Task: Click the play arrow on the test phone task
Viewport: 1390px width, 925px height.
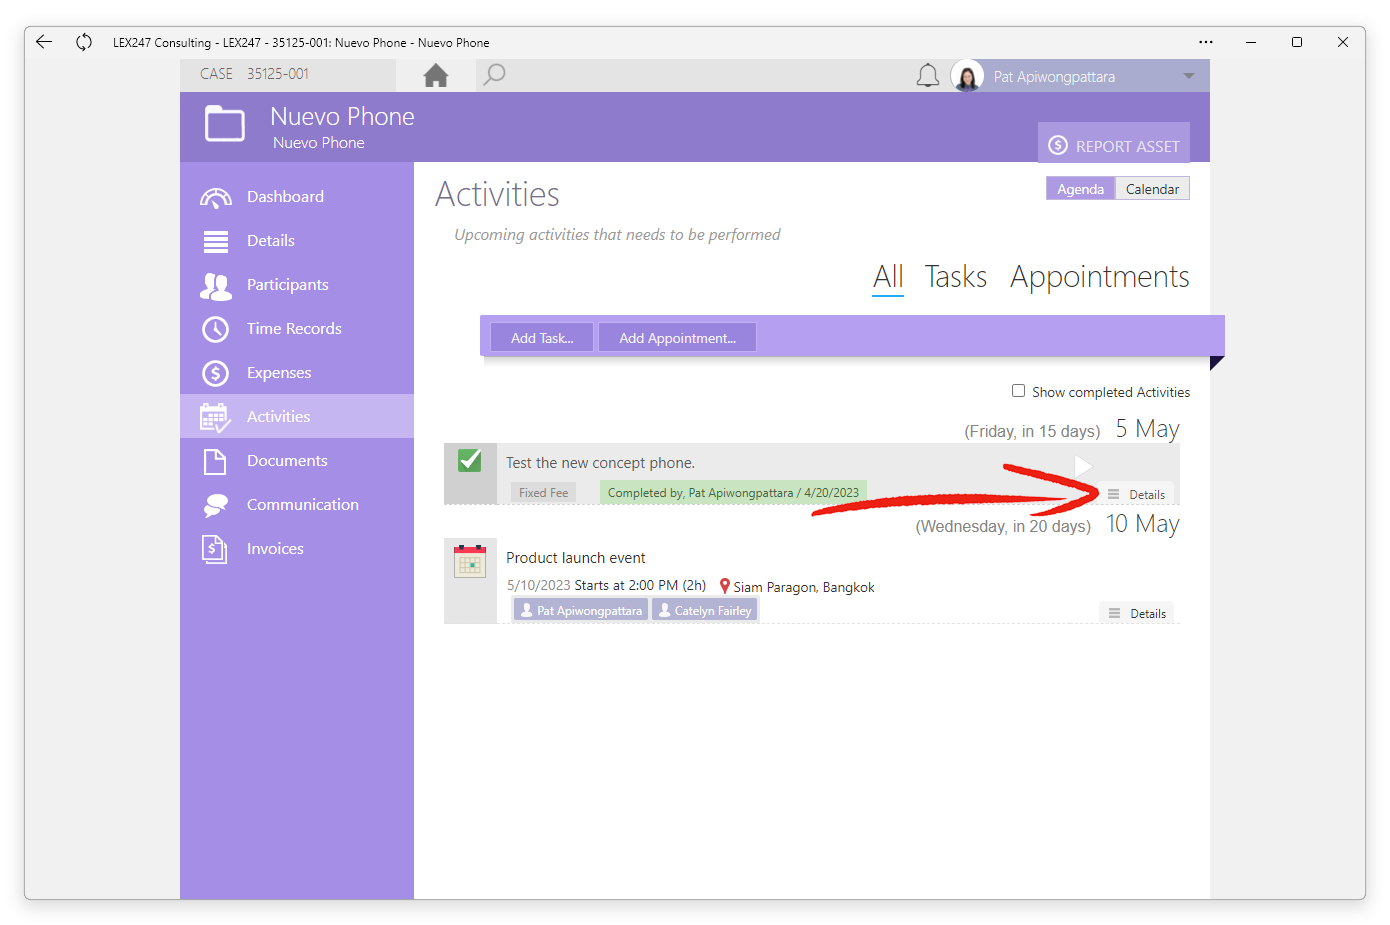Action: coord(1082,466)
